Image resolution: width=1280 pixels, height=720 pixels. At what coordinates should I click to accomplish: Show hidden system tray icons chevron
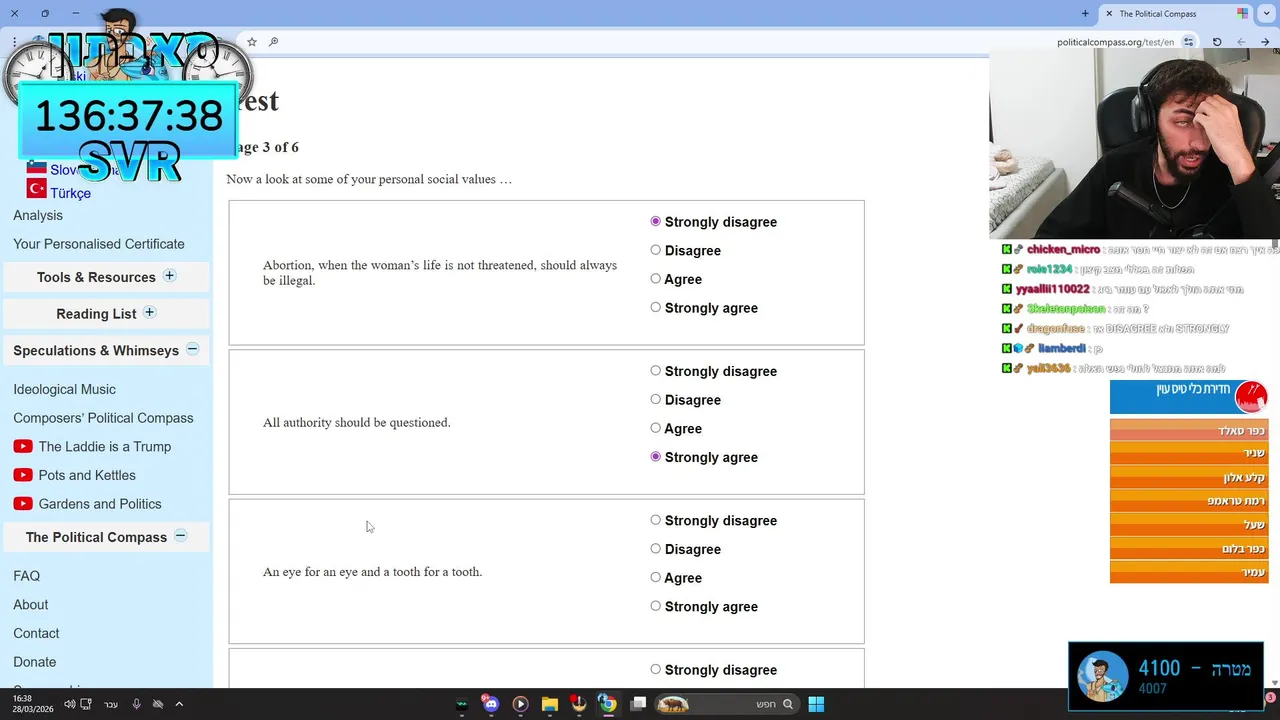[x=179, y=704]
